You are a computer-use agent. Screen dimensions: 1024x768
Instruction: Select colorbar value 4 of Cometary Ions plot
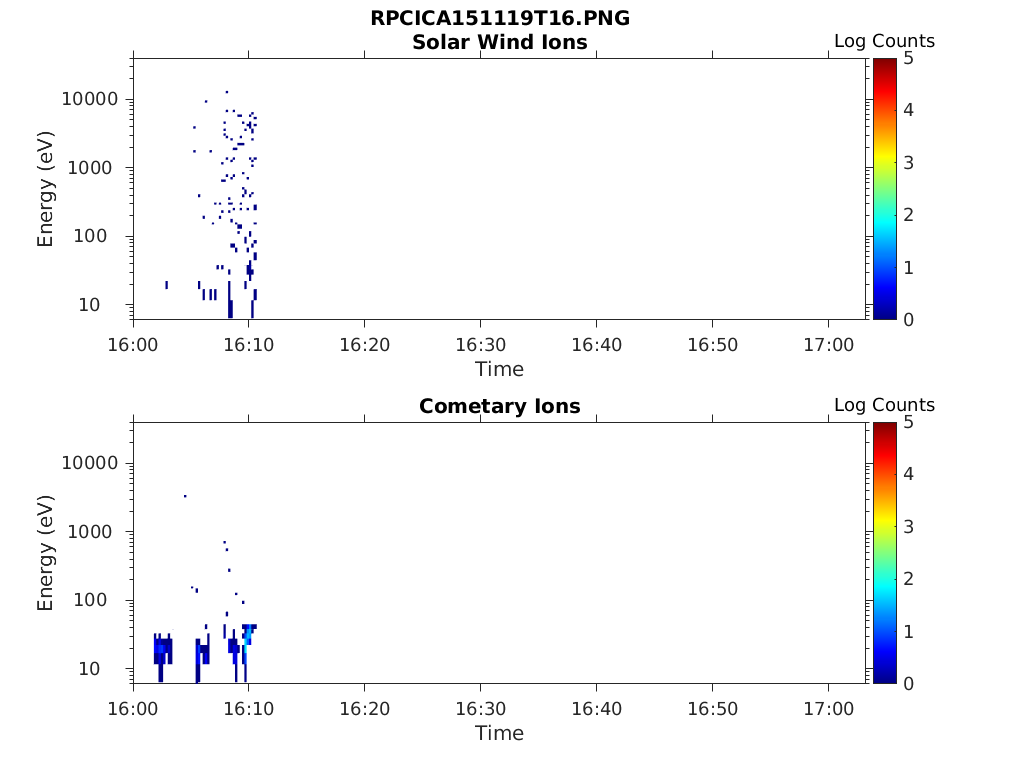coord(908,474)
